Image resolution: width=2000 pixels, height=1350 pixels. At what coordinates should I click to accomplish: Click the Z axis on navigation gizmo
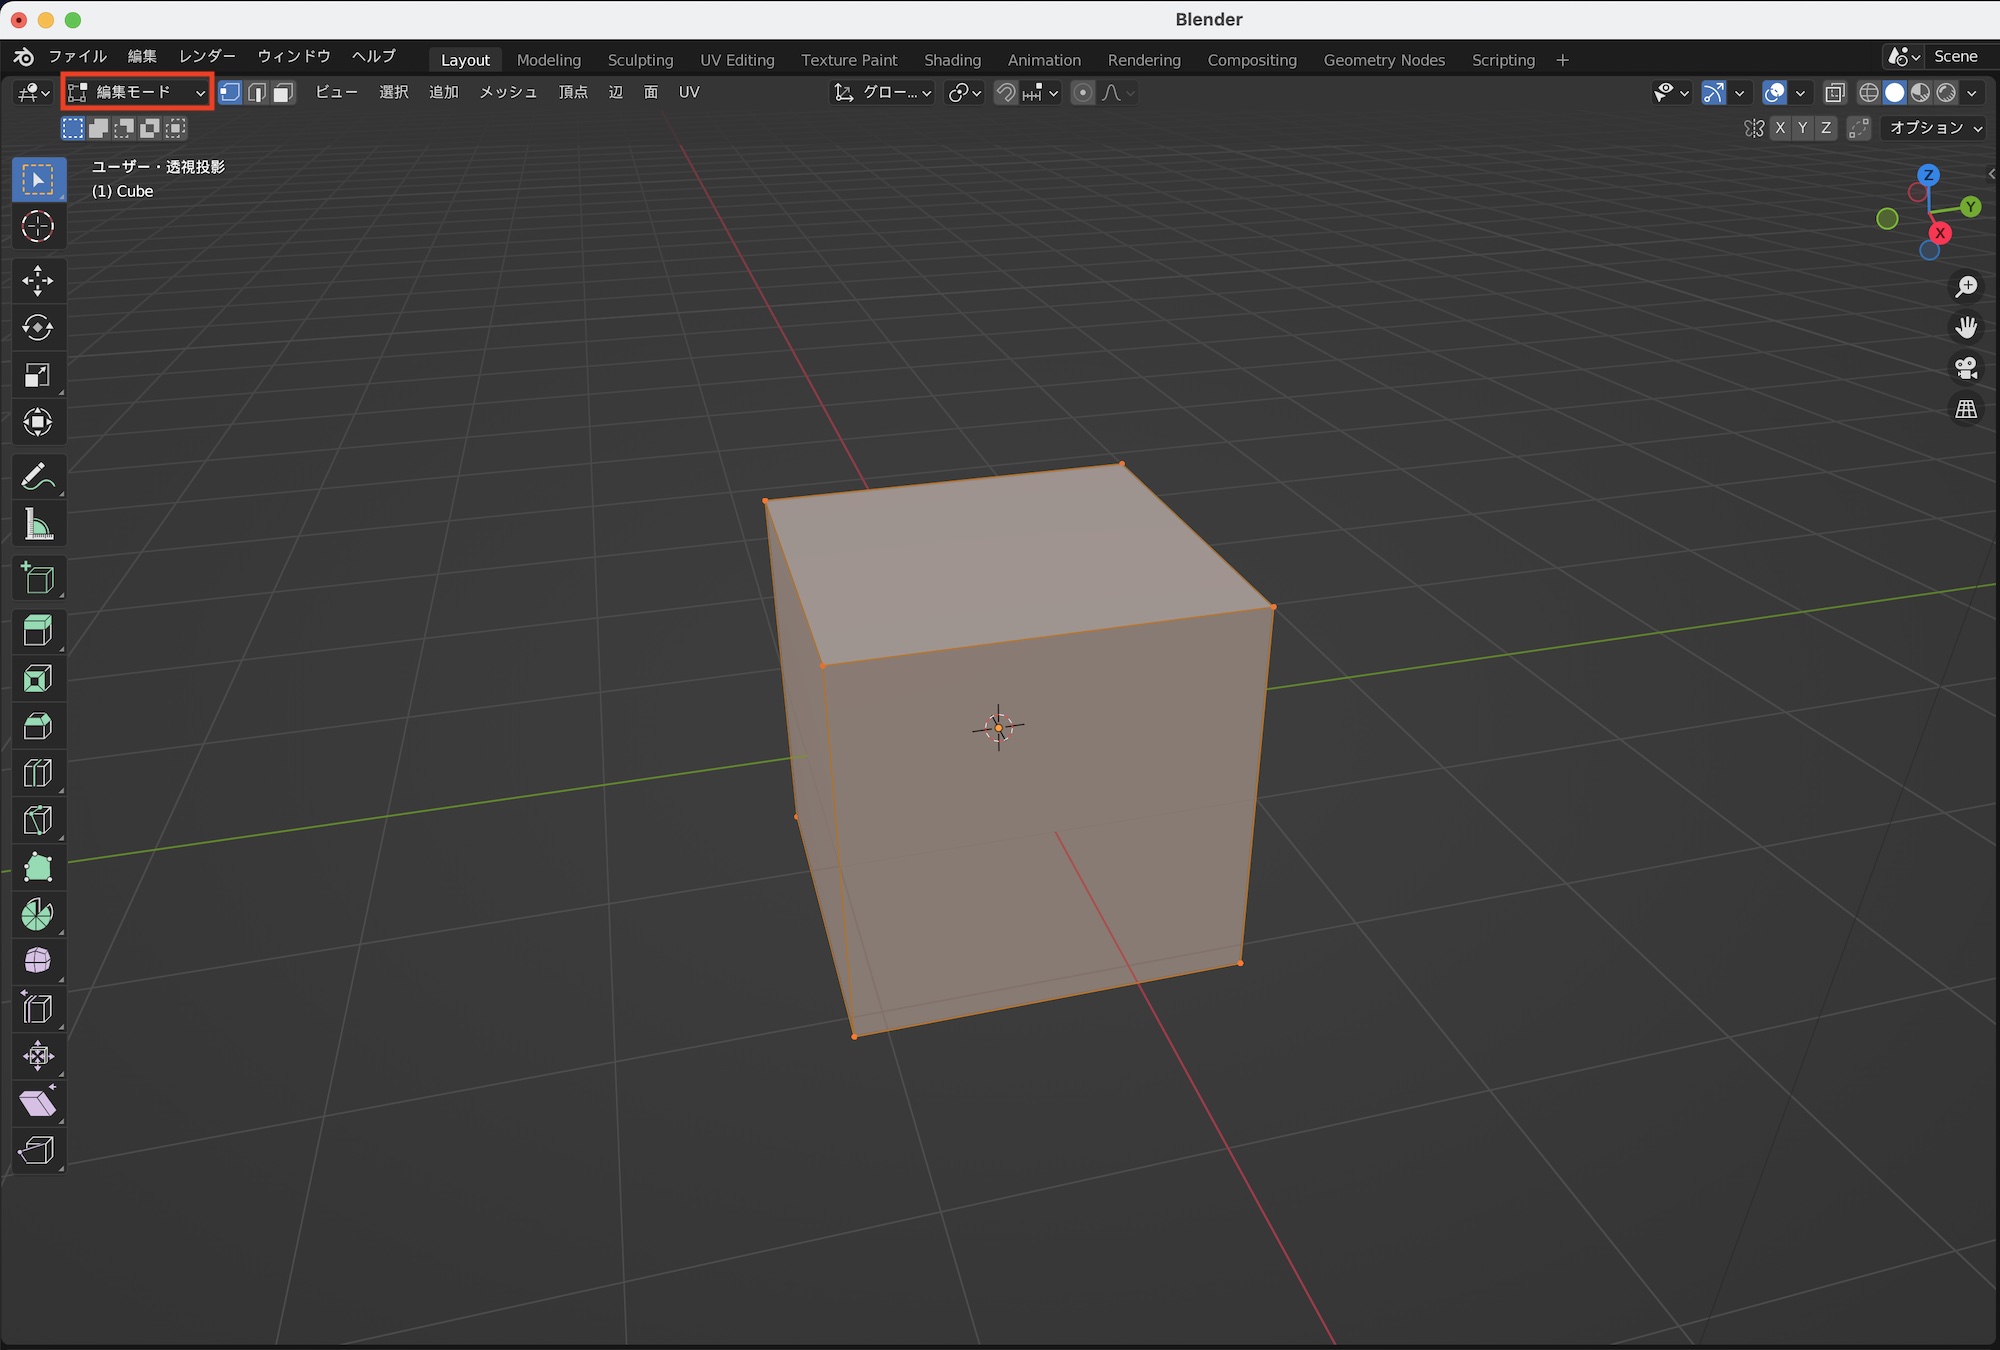point(1928,174)
